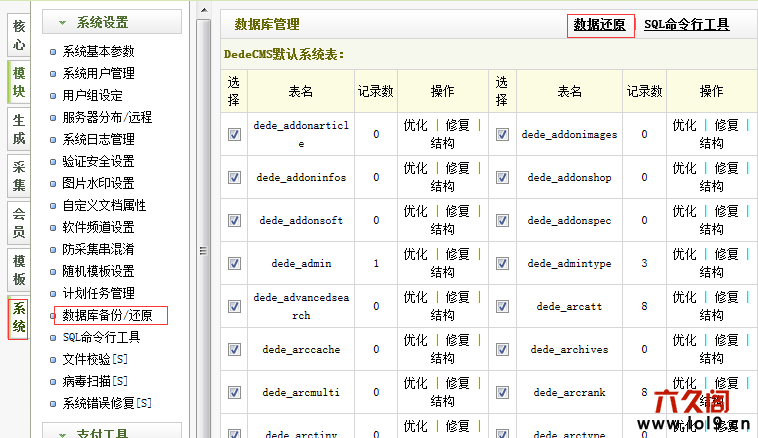Uncheck the dede_archives table checkbox
This screenshot has width=758, height=438.
tap(502, 350)
